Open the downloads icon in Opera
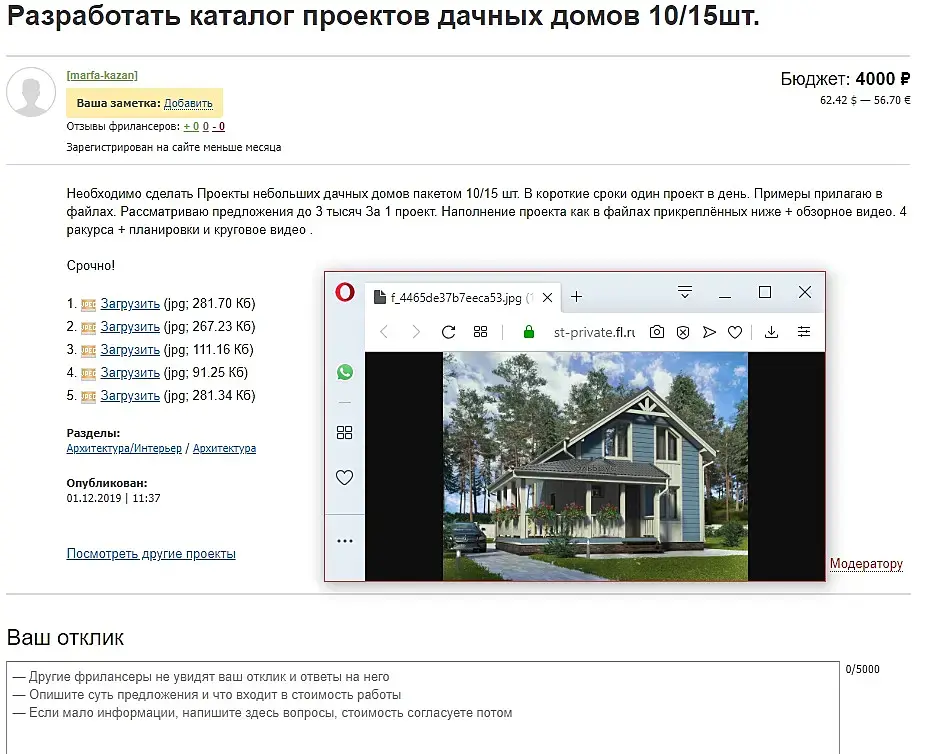Viewport: 932px width, 754px height. (772, 332)
